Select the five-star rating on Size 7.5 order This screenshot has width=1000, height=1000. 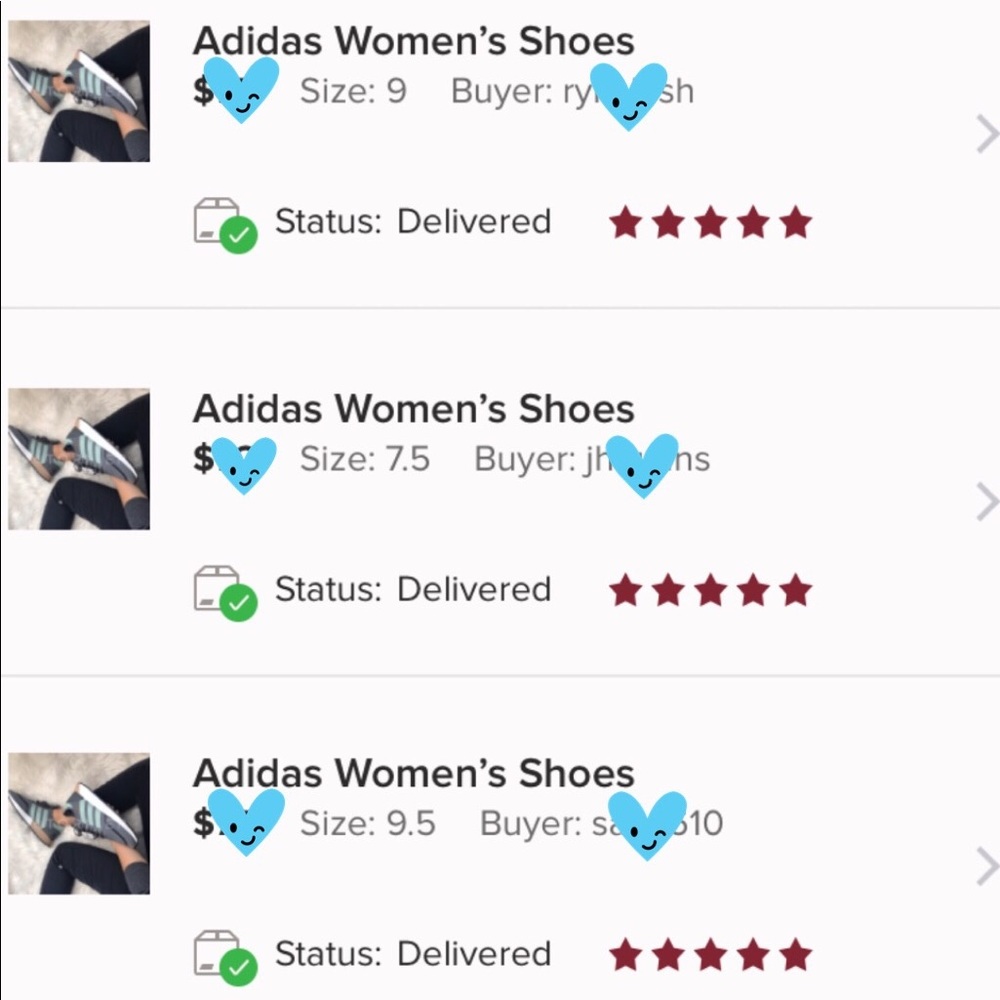pos(710,590)
